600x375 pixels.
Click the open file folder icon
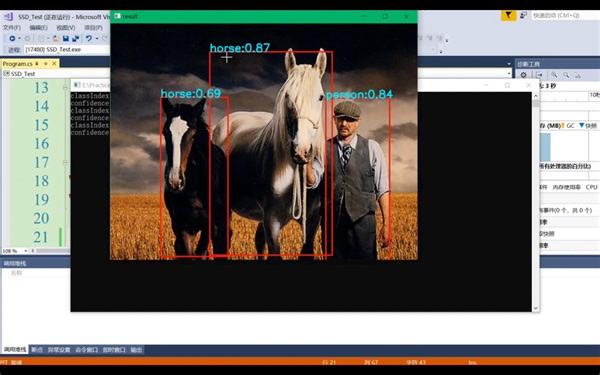[56, 38]
